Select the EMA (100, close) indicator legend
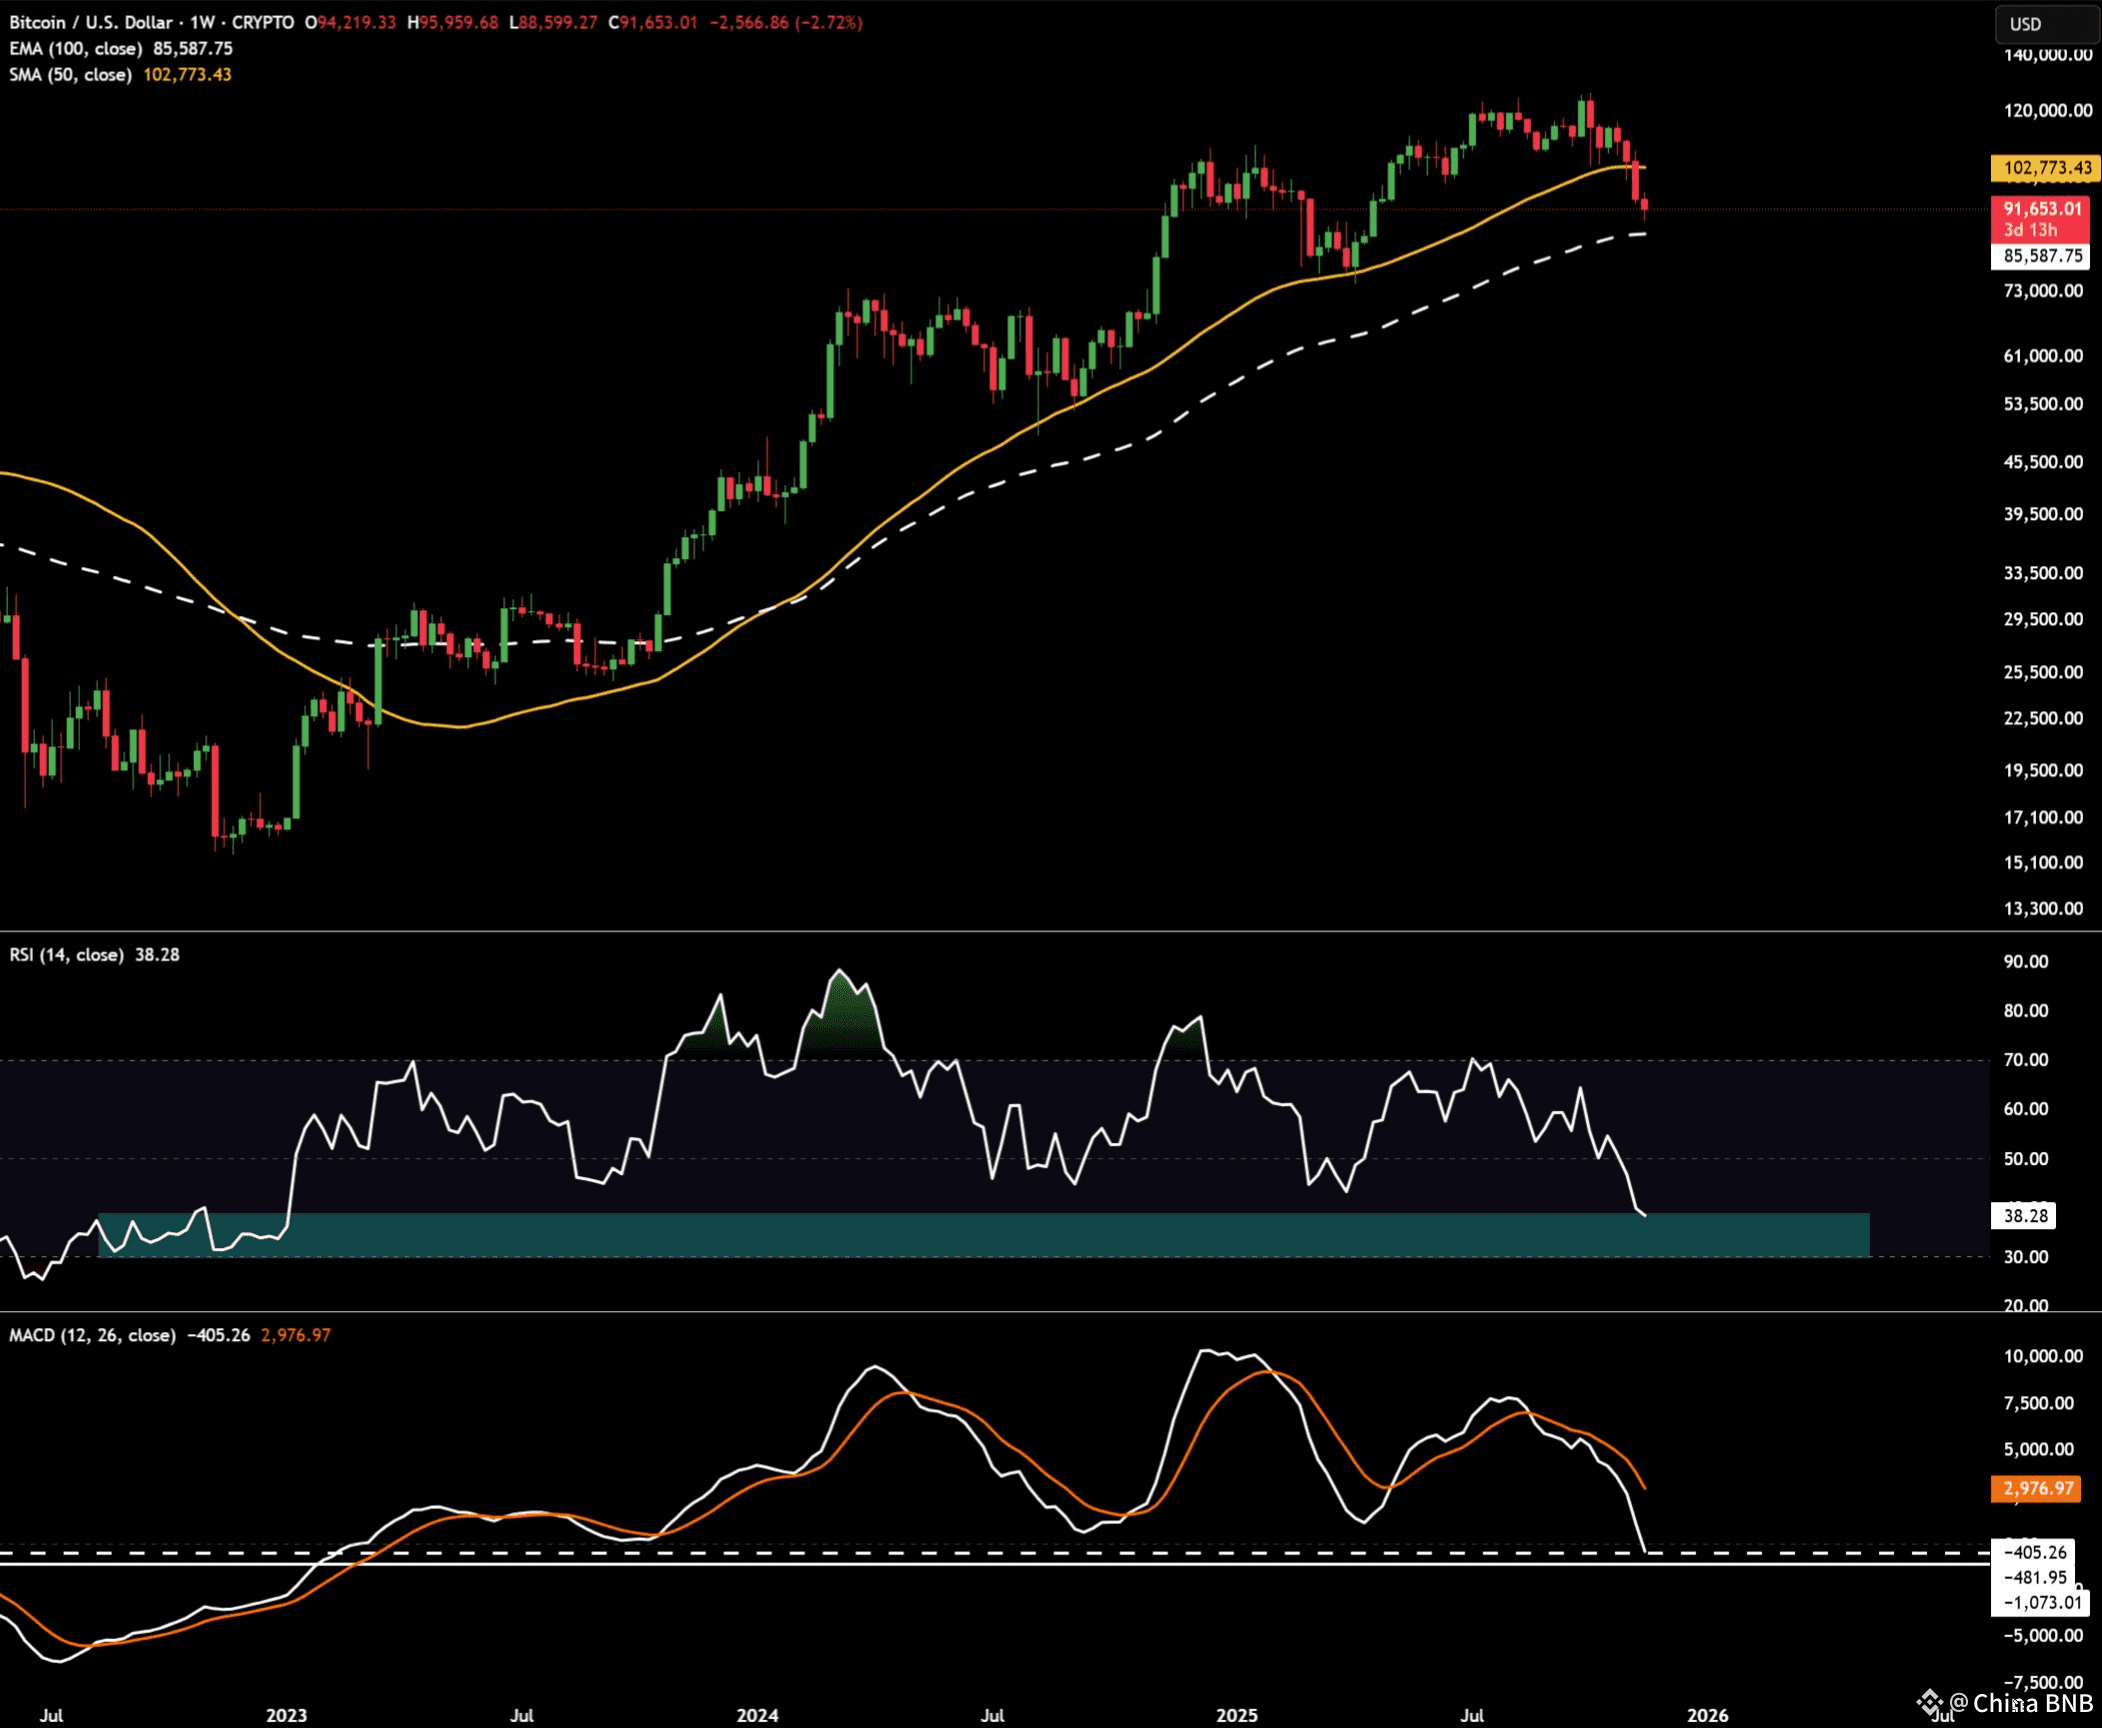 [x=75, y=48]
